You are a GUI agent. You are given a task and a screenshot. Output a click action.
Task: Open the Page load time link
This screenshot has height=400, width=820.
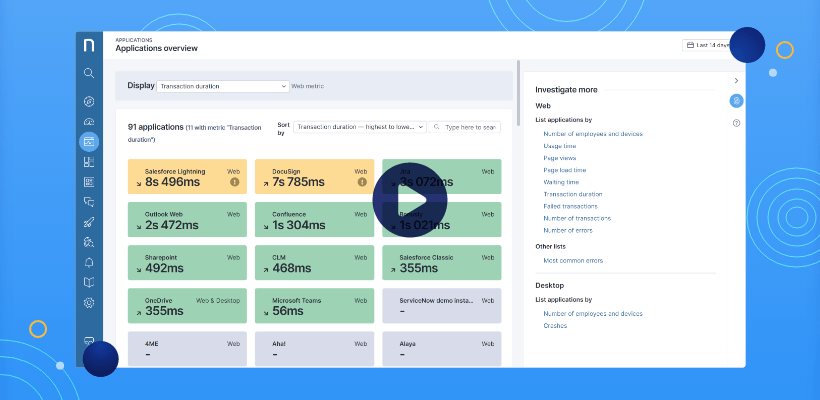pyautogui.click(x=564, y=169)
